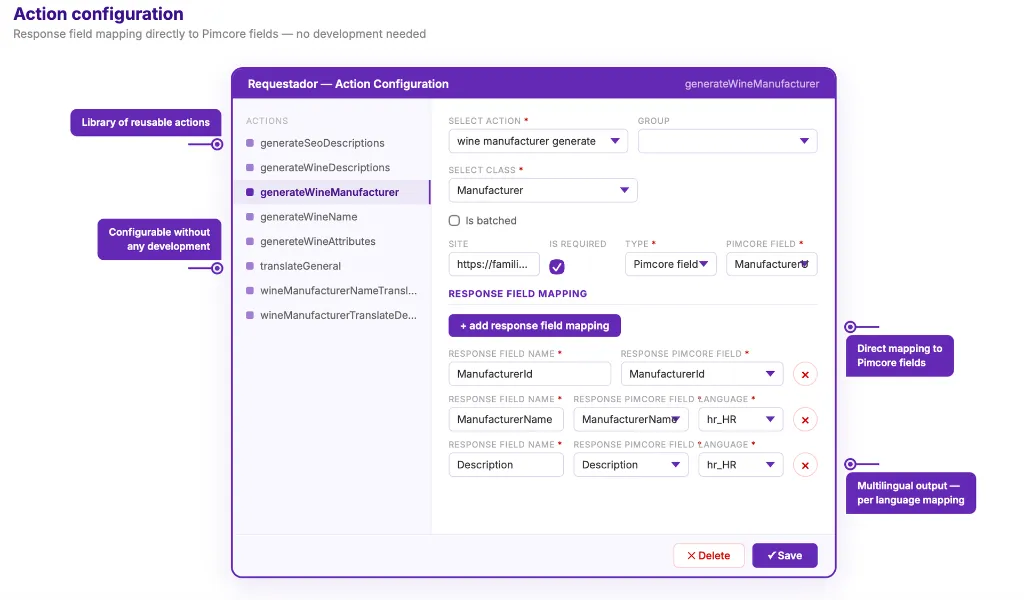
Task: Open the Manufacturer class dropdown
Action: click(543, 191)
